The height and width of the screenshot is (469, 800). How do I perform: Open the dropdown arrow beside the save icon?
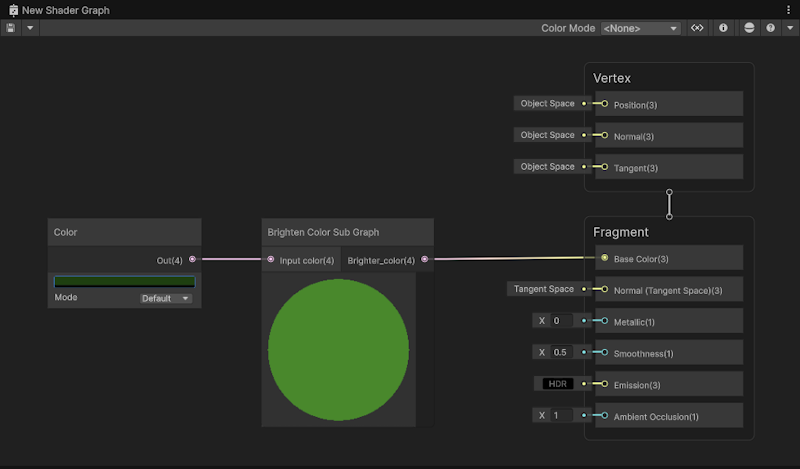pos(30,28)
